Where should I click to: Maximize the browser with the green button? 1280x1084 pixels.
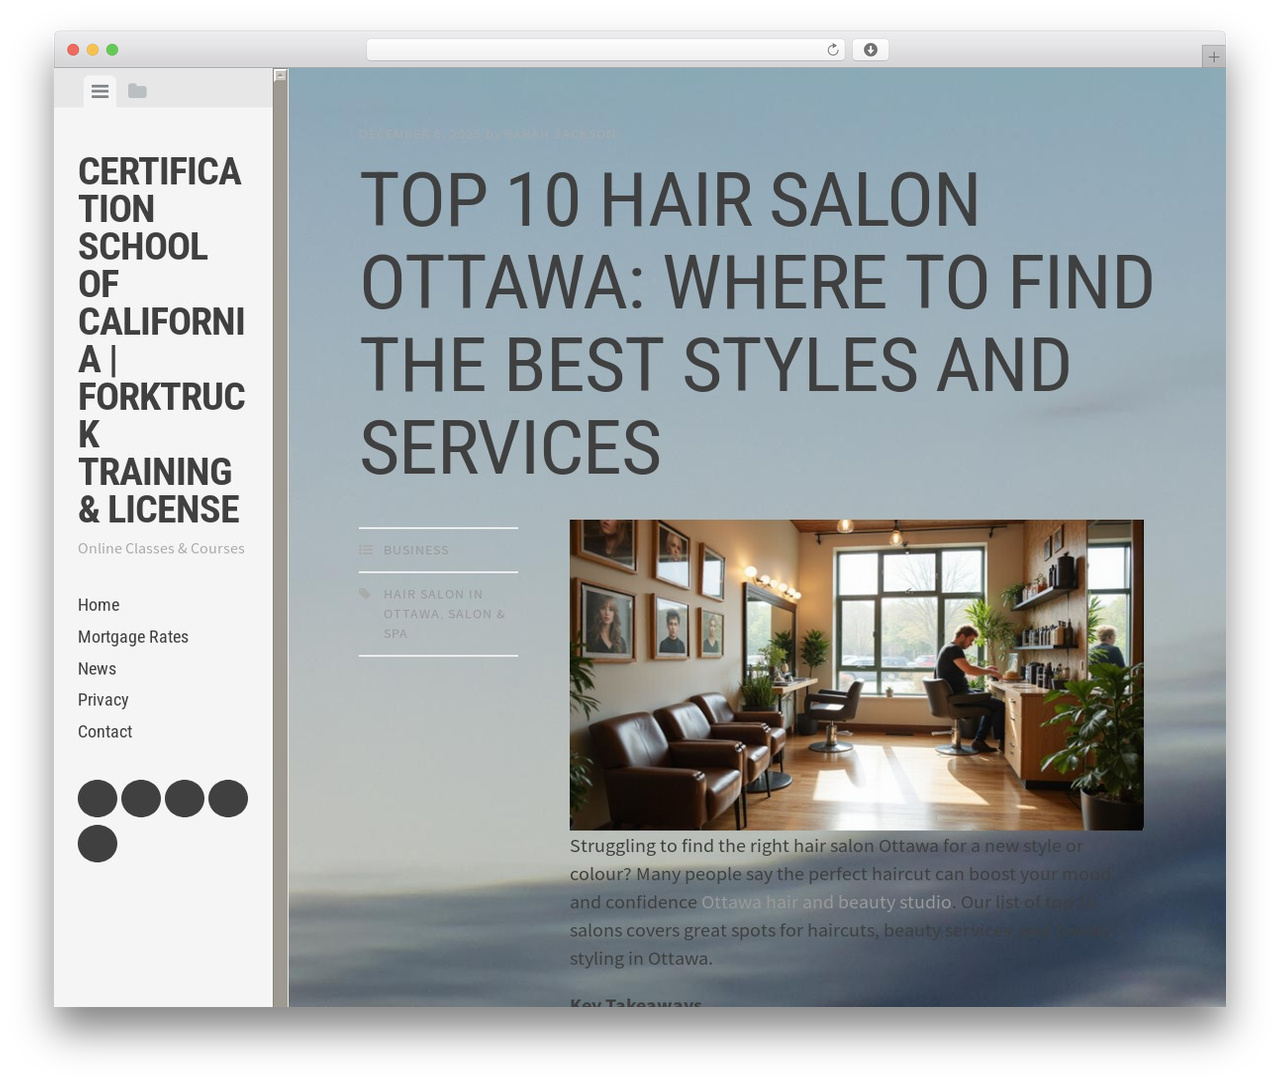pyautogui.click(x=112, y=50)
